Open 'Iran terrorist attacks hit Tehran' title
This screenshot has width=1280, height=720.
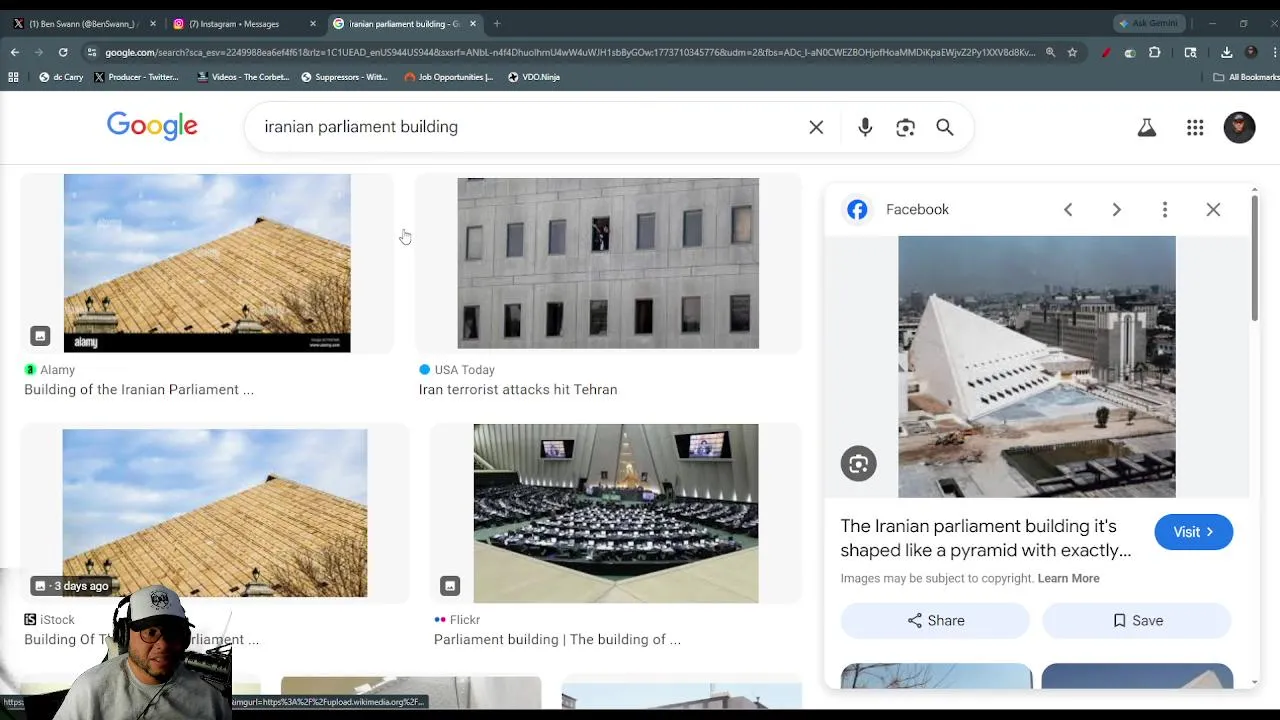pos(518,390)
